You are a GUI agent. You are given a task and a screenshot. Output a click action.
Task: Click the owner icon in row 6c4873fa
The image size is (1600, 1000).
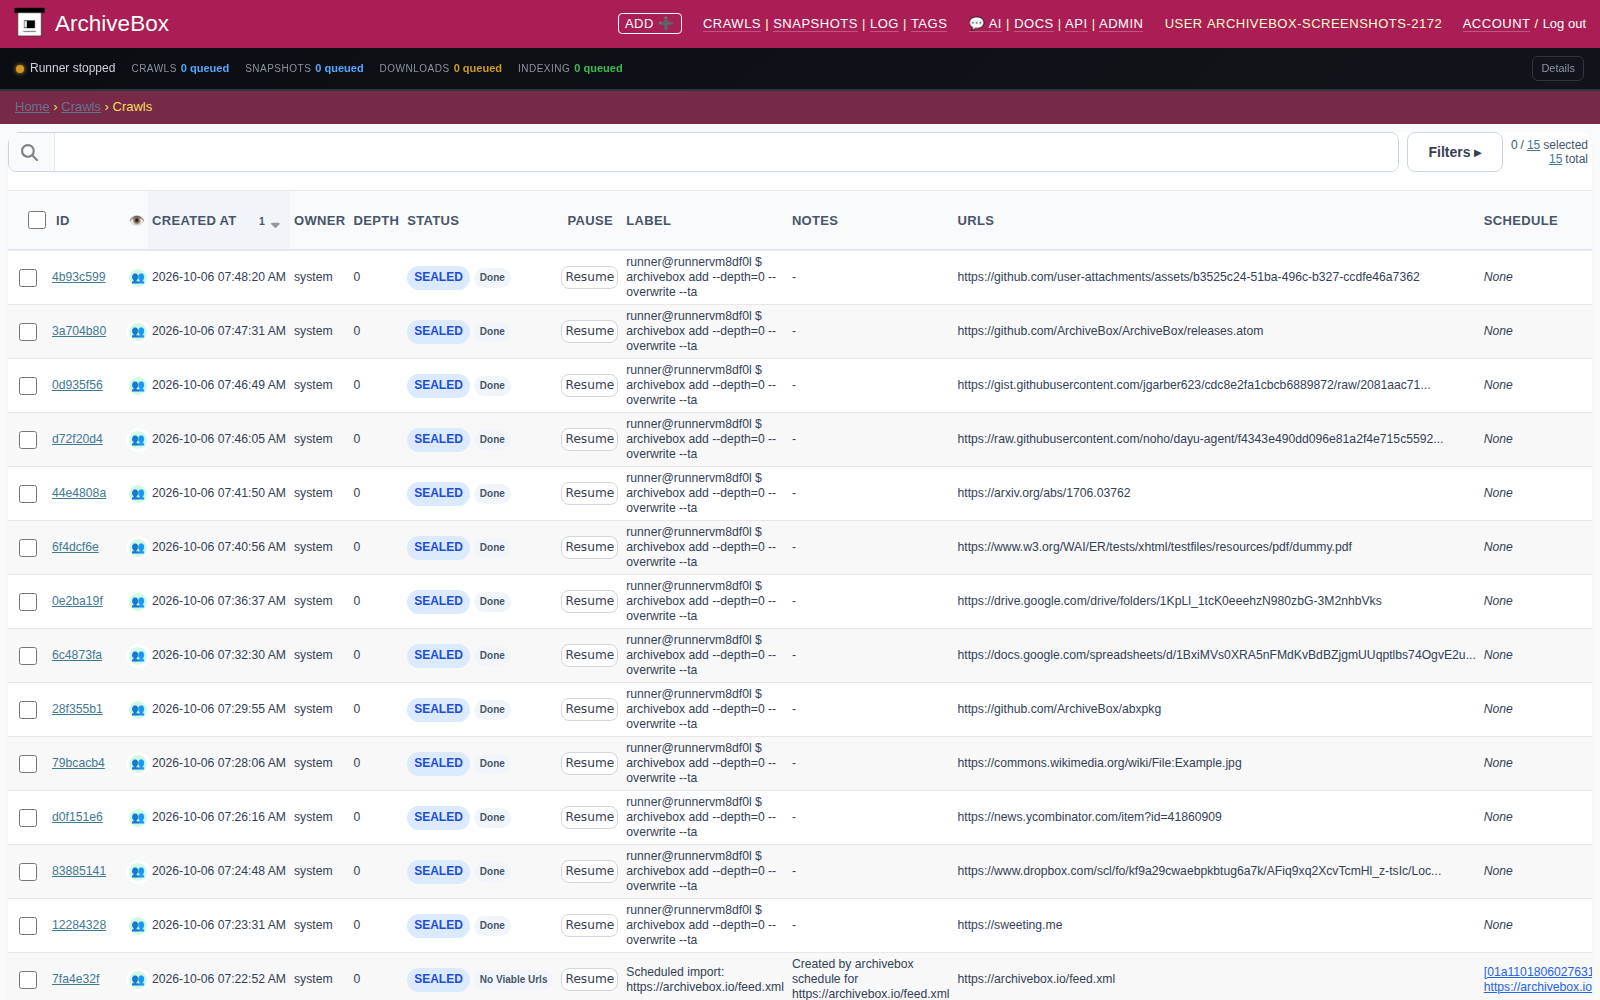point(138,656)
